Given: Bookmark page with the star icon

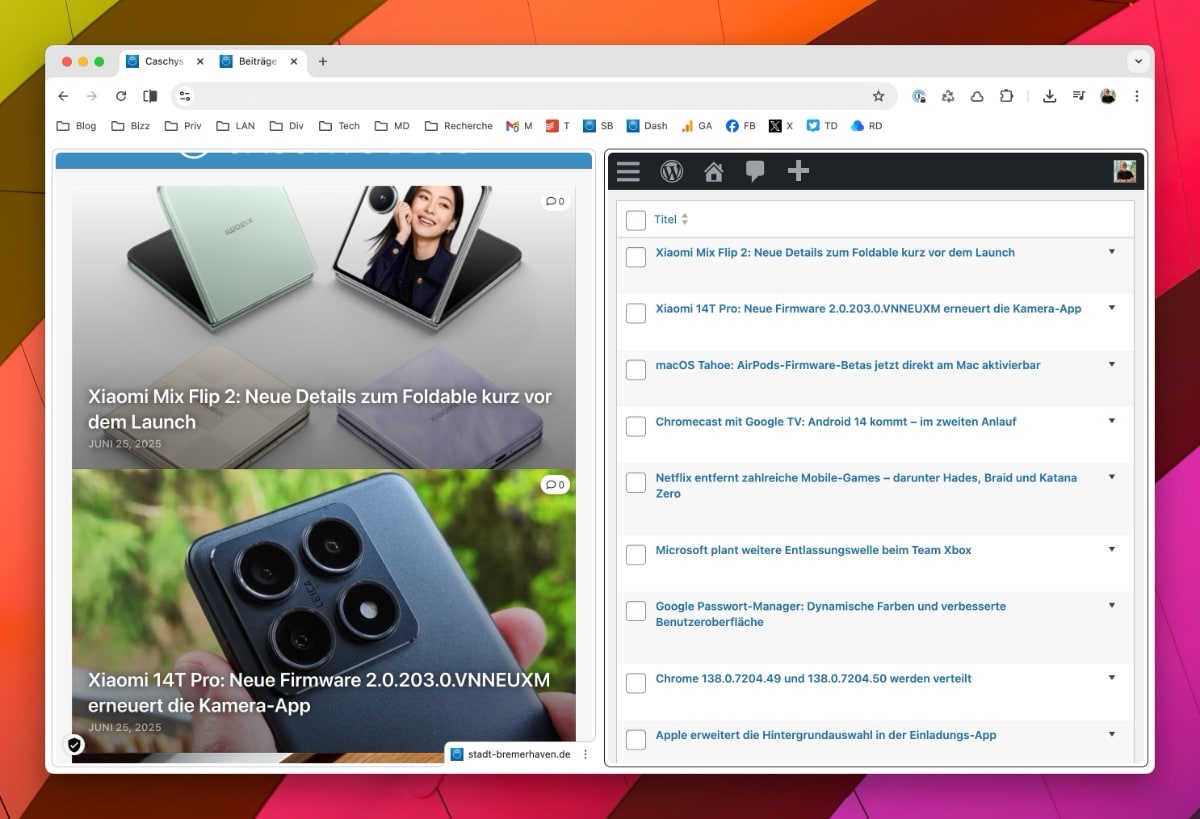Looking at the screenshot, I should click(878, 96).
